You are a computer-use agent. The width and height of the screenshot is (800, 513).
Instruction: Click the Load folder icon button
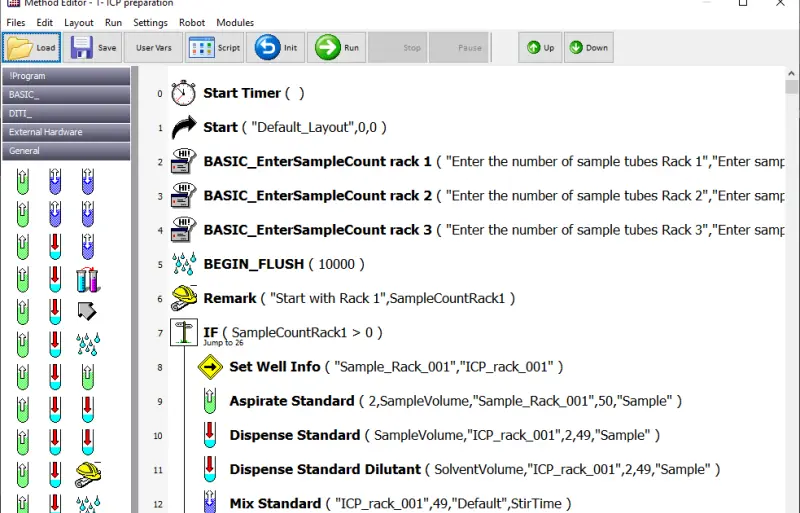point(32,47)
